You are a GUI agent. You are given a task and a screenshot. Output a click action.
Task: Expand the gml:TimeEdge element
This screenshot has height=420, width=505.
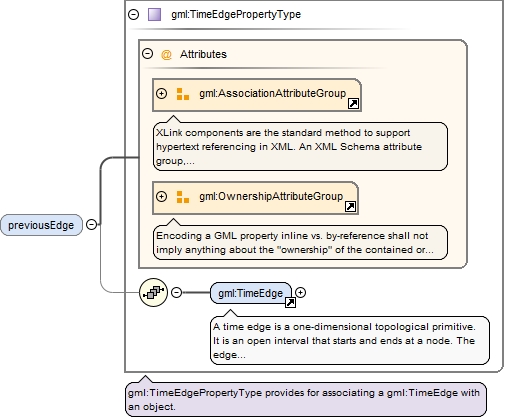(x=301, y=293)
